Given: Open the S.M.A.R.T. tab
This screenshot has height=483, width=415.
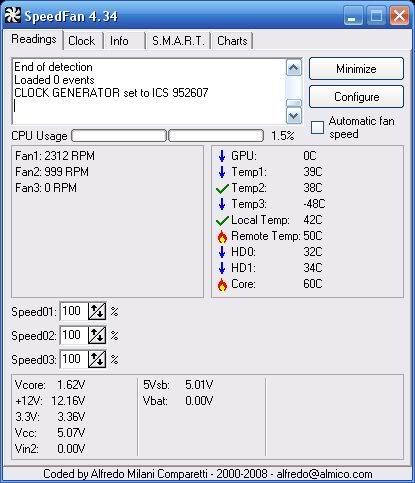Looking at the screenshot, I should pos(178,41).
